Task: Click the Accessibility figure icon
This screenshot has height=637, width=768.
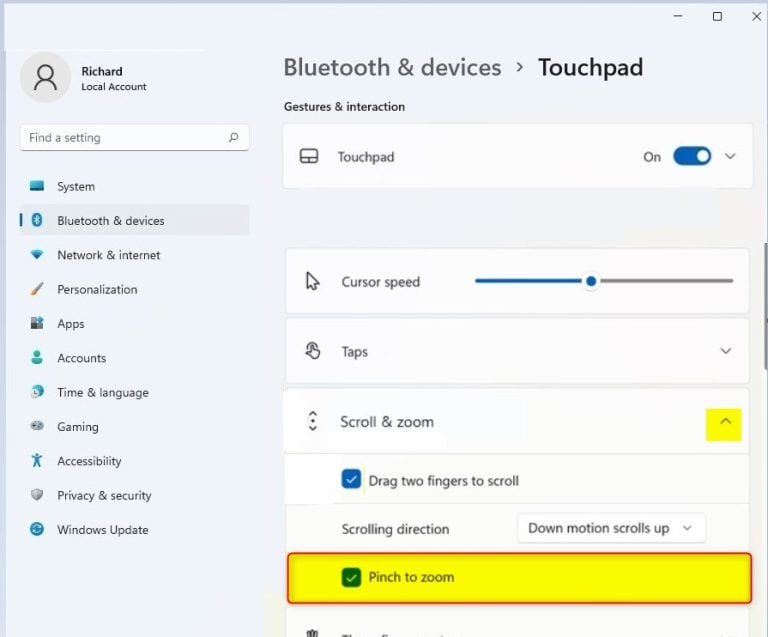Action: pyautogui.click(x=37, y=460)
